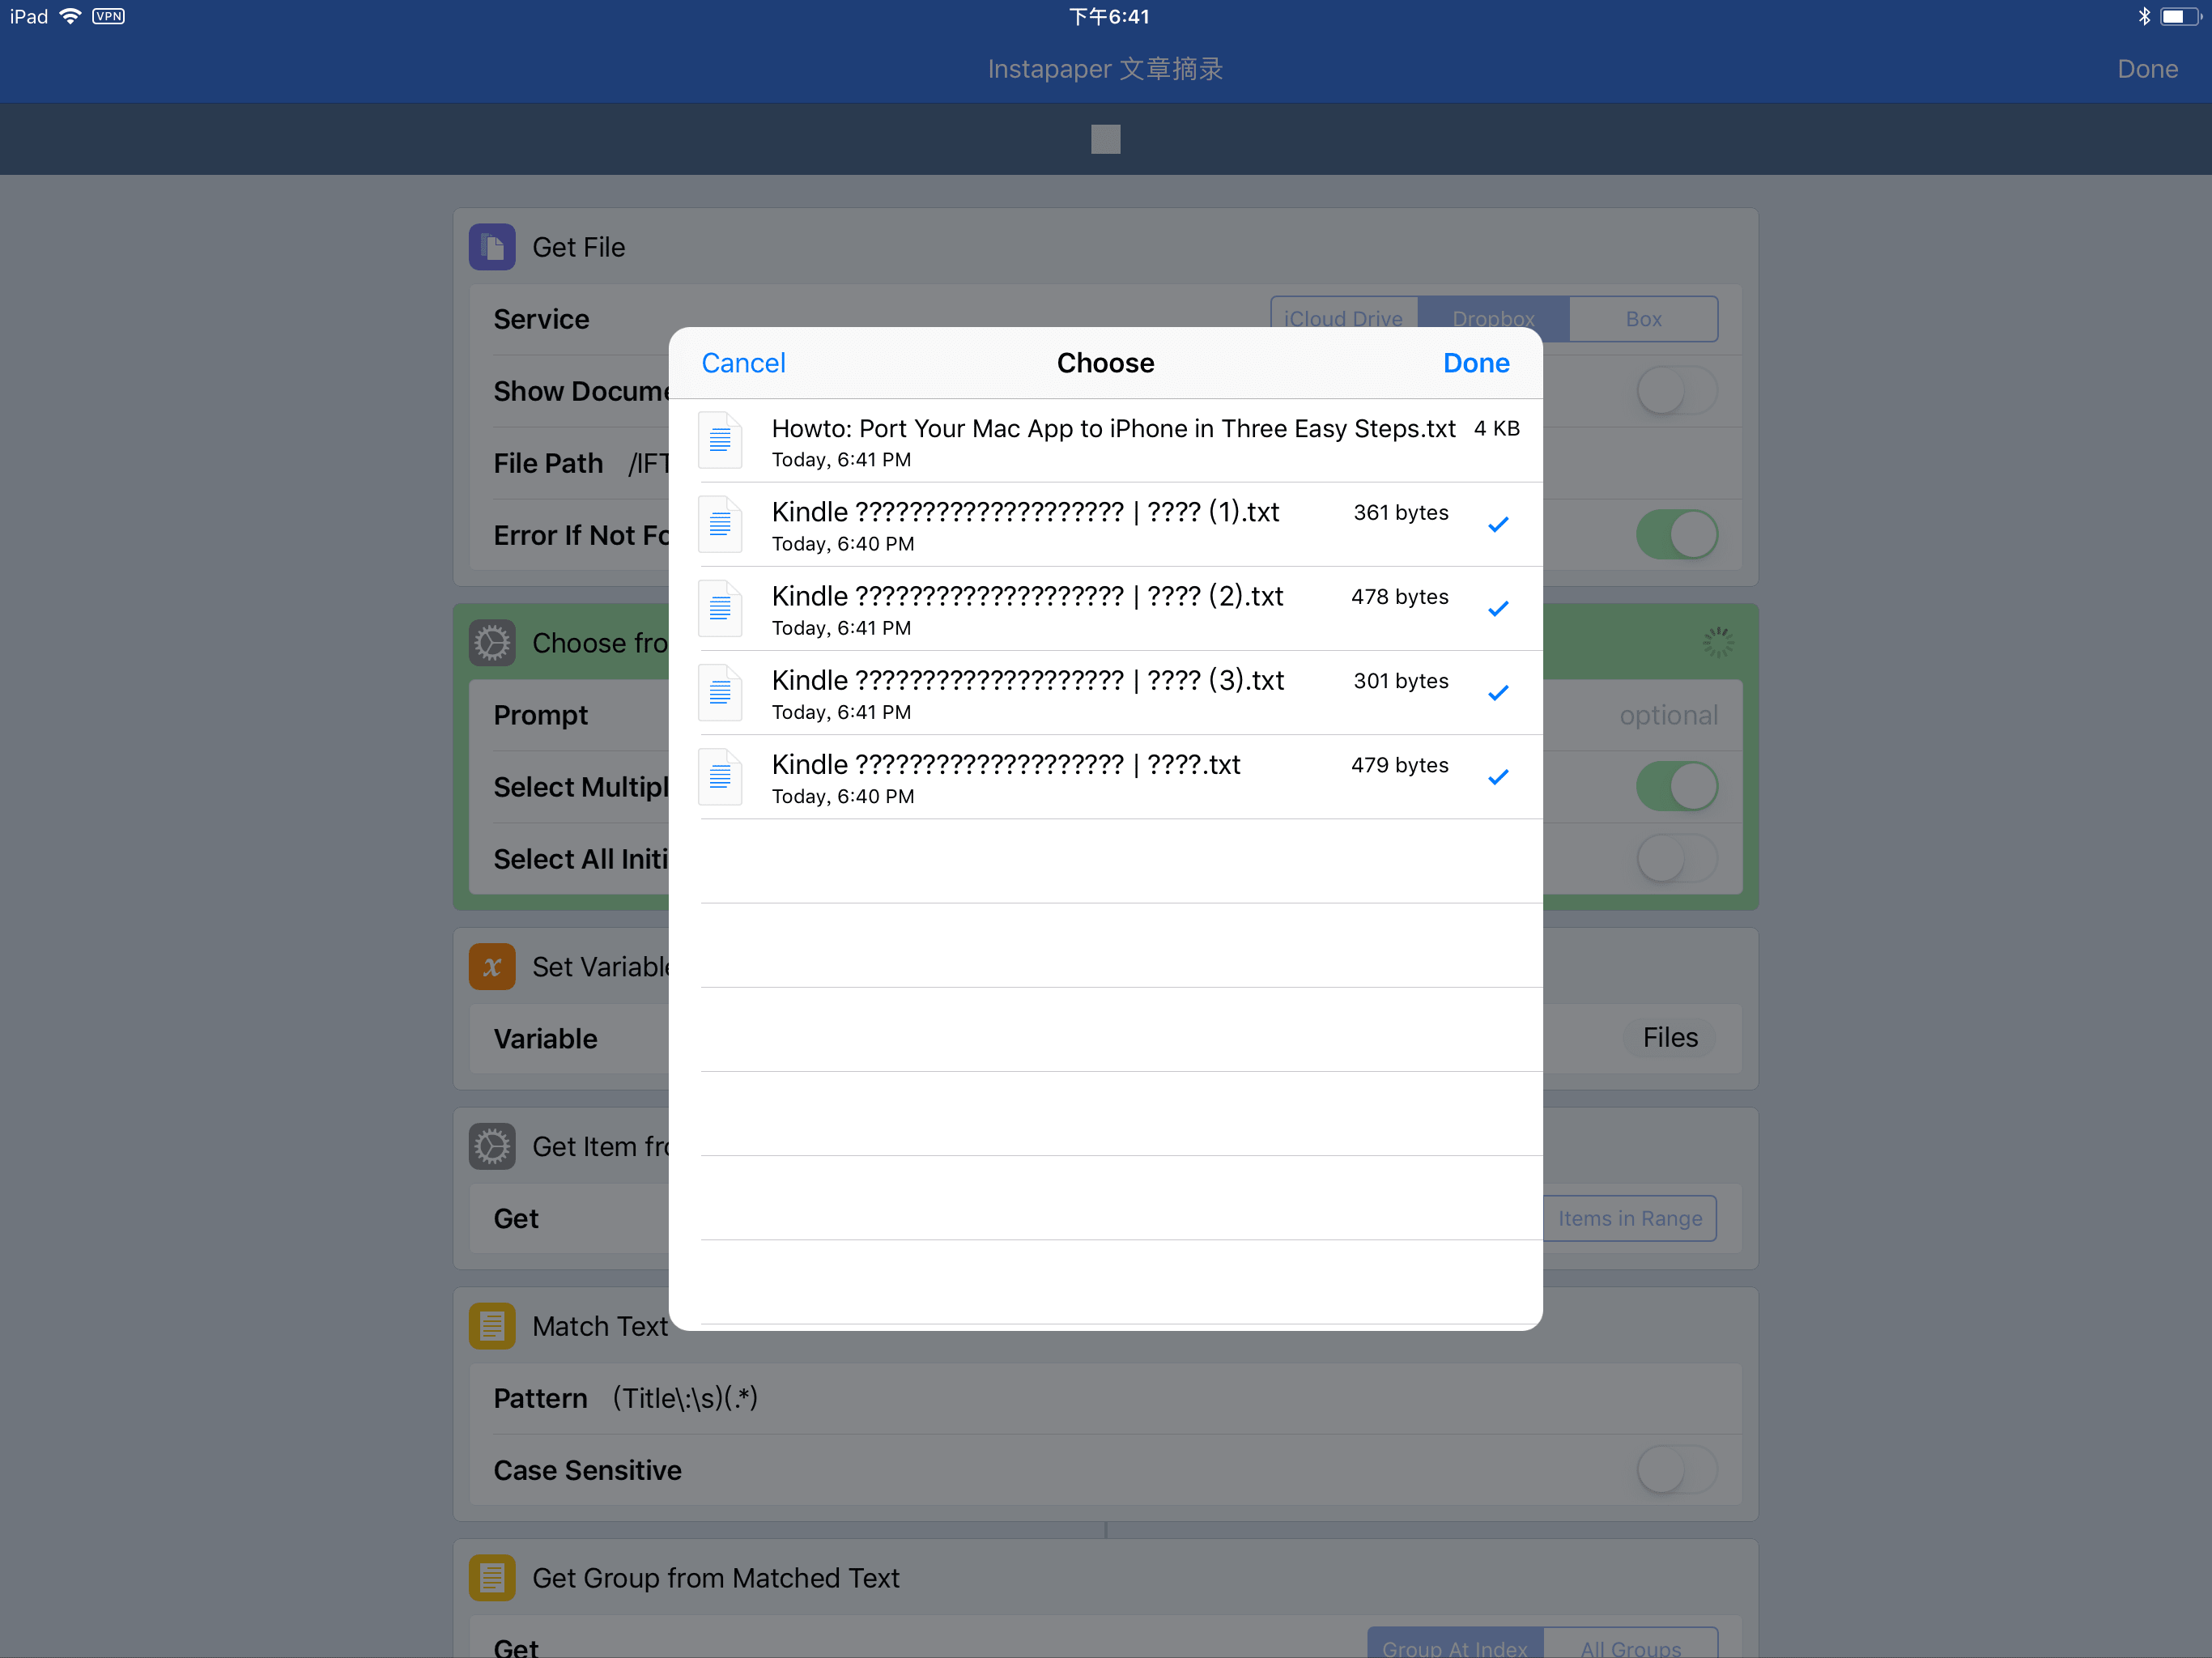
Task: Uncheck the 479 bytes Kindle file checkmark
Action: pyautogui.click(x=1497, y=777)
